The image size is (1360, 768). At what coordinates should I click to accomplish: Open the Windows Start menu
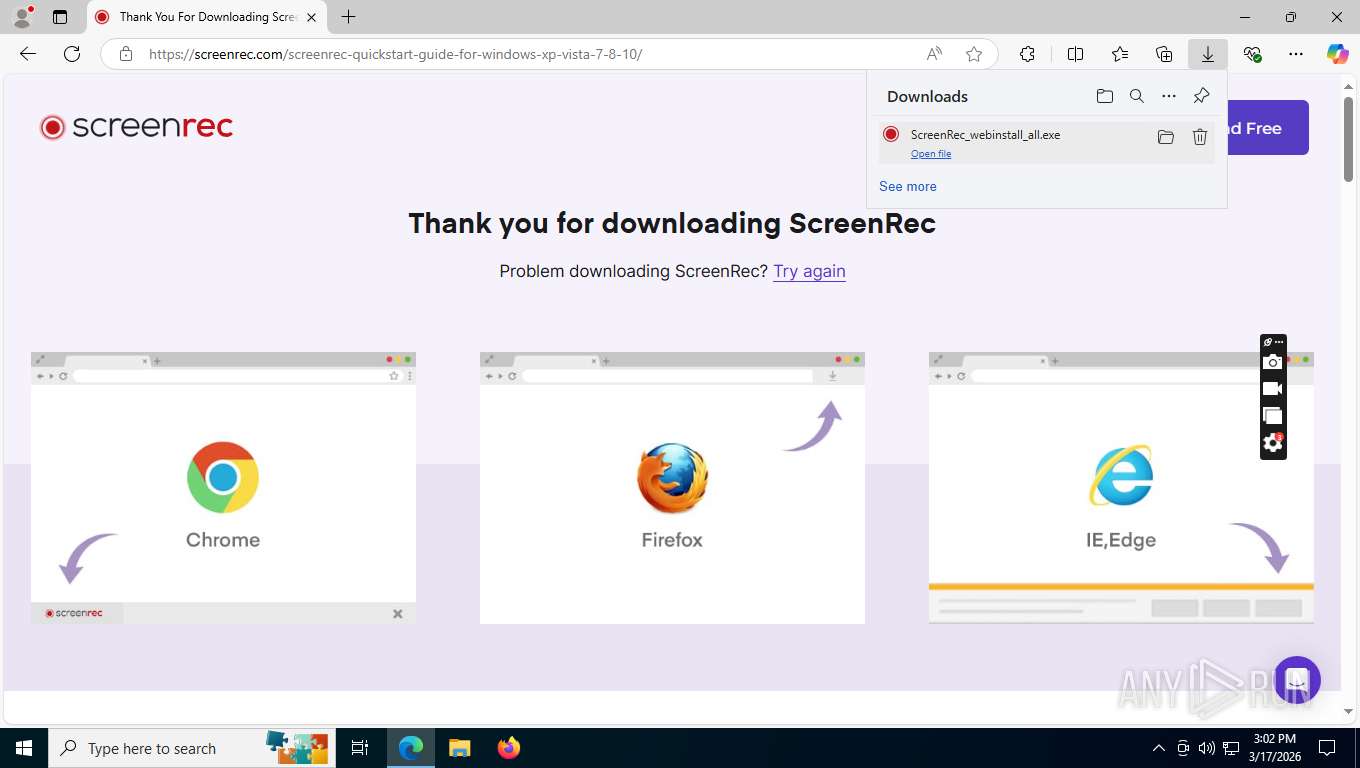23,748
